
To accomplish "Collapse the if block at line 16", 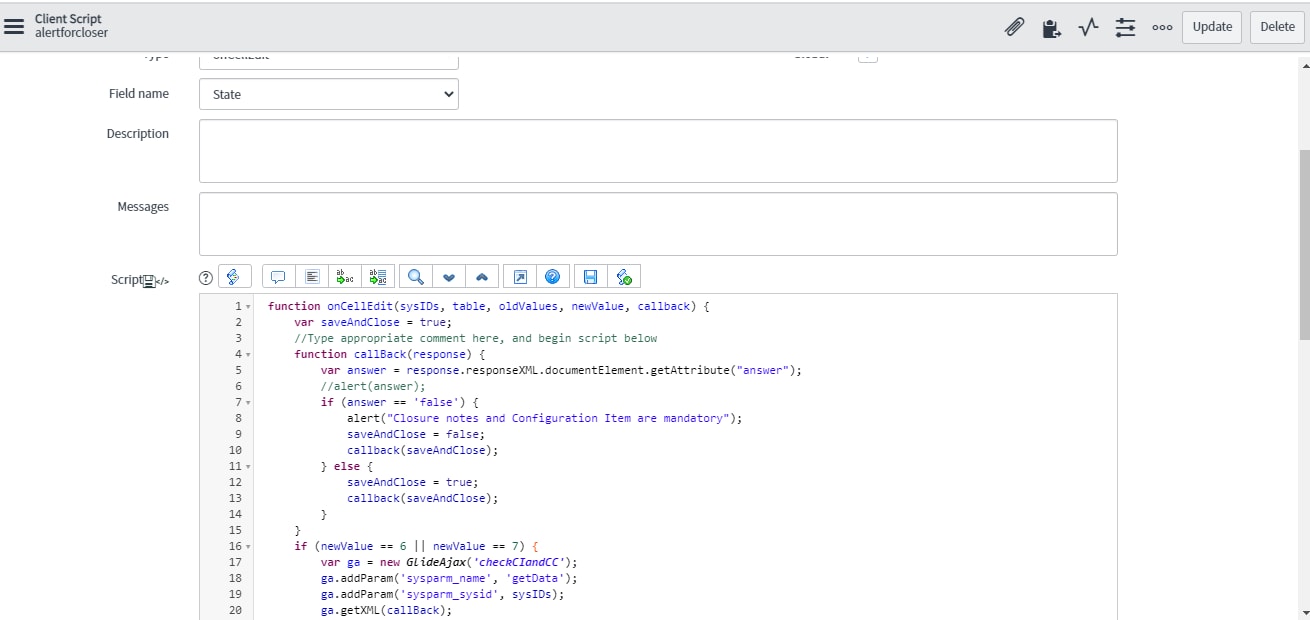I will tap(248, 547).
